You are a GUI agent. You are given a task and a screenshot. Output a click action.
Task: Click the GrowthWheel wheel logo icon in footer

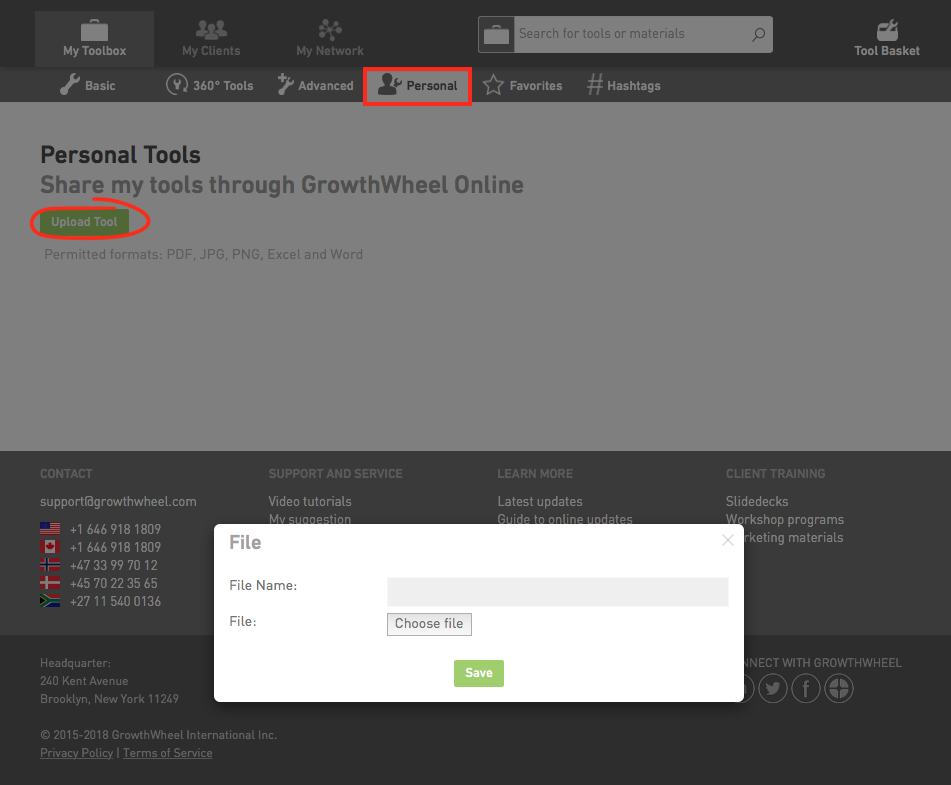(839, 689)
